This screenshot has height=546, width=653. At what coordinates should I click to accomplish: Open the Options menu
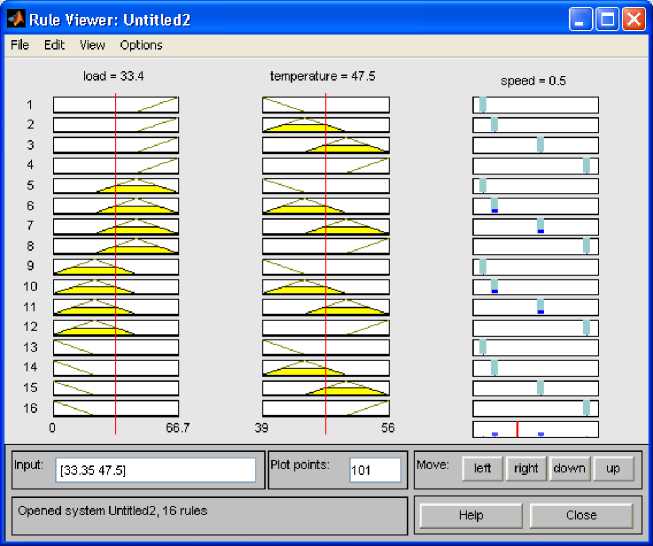[x=141, y=45]
